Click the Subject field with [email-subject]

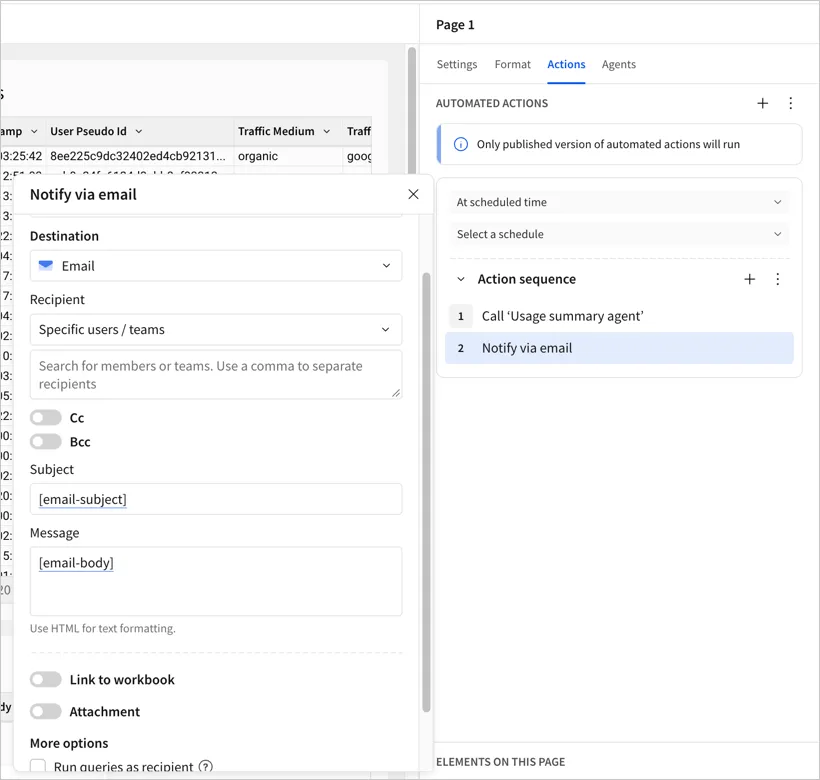point(216,499)
